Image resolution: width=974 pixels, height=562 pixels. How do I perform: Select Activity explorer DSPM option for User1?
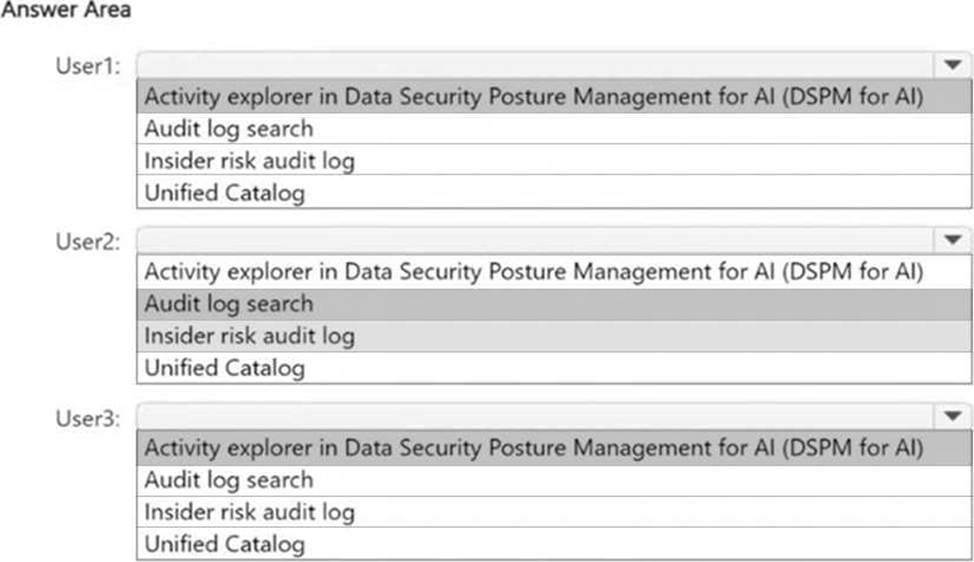(533, 97)
